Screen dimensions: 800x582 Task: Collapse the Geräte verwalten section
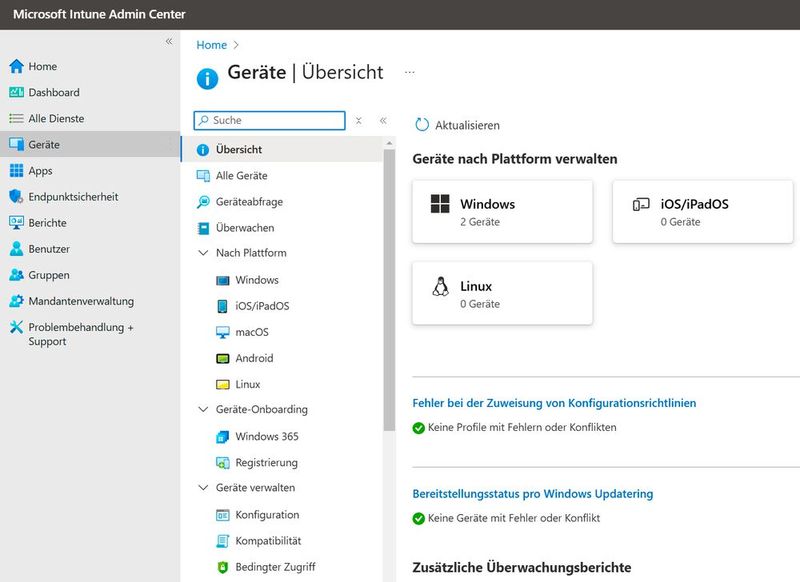coord(203,488)
